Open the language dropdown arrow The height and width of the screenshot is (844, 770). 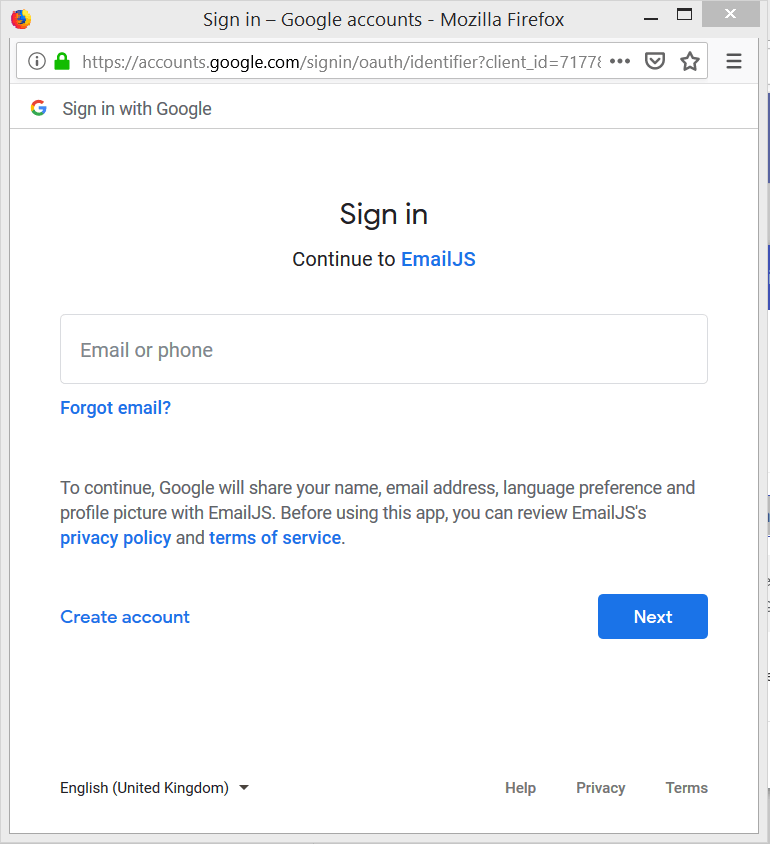pos(243,788)
